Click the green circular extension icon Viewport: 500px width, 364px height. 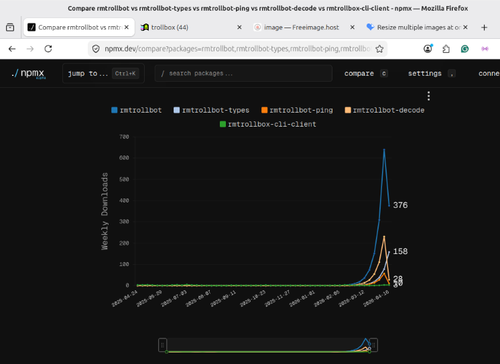tap(465, 49)
